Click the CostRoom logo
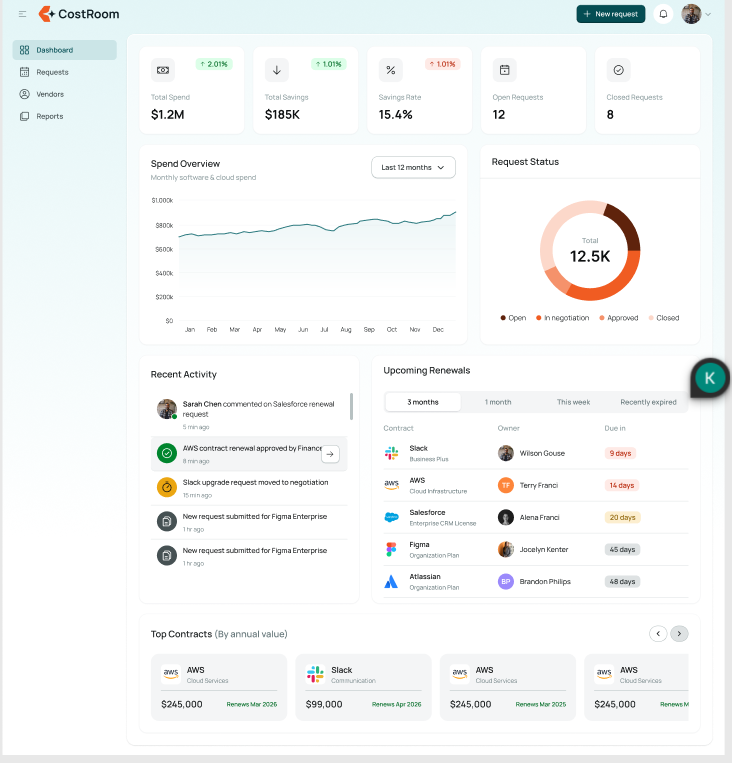 click(x=79, y=14)
